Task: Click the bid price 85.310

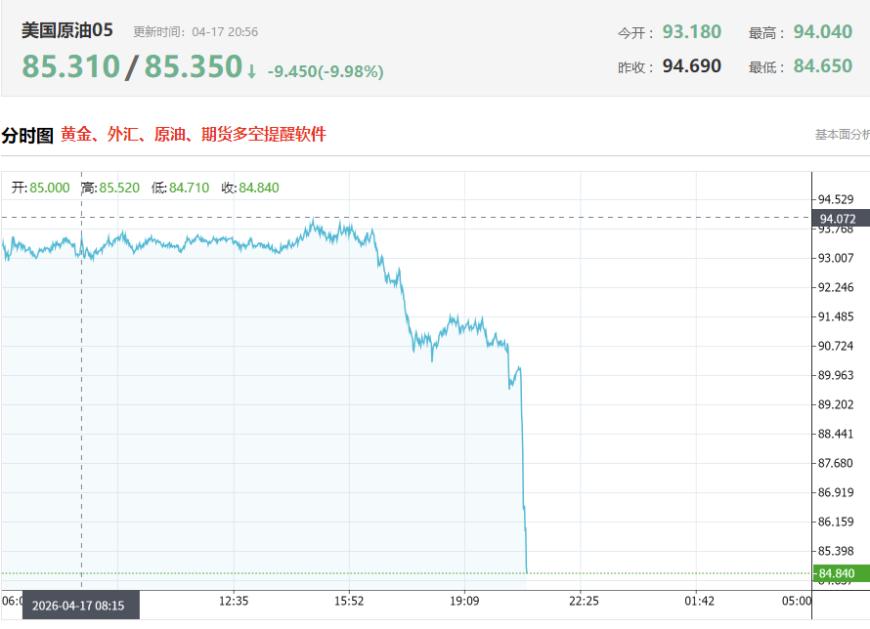Action: 70,67
